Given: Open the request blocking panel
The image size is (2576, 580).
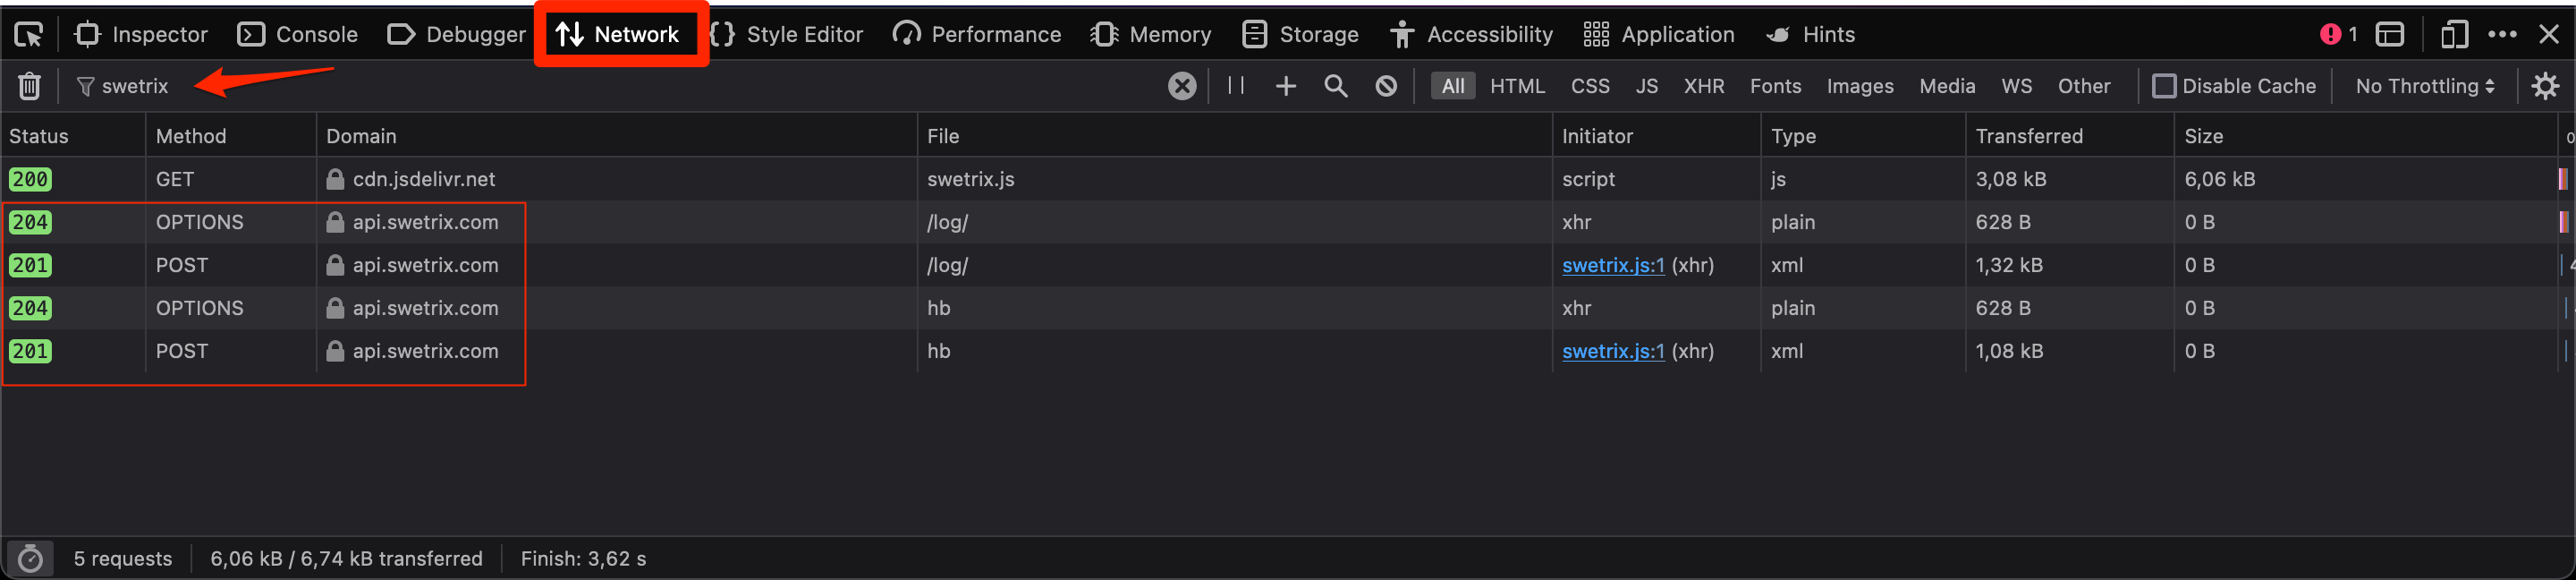Looking at the screenshot, I should coord(1385,87).
